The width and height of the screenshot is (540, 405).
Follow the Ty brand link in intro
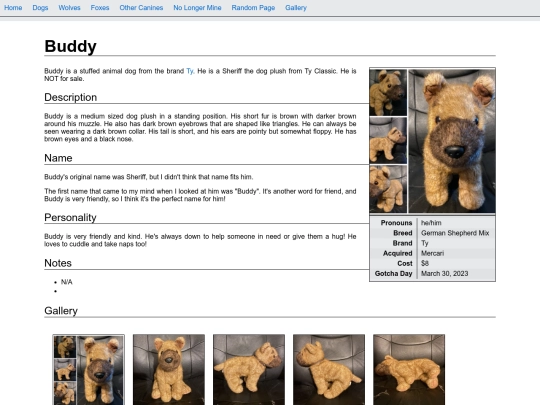(190, 71)
